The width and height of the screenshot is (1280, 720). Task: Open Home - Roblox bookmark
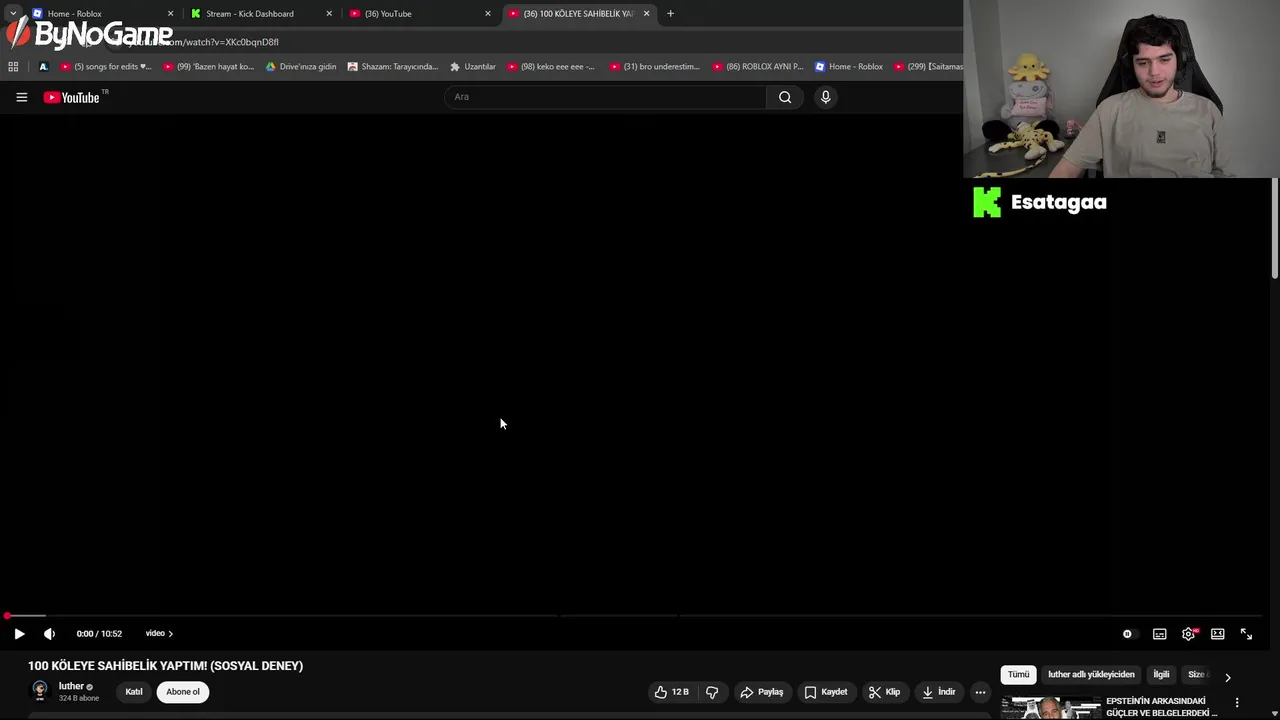[849, 67]
